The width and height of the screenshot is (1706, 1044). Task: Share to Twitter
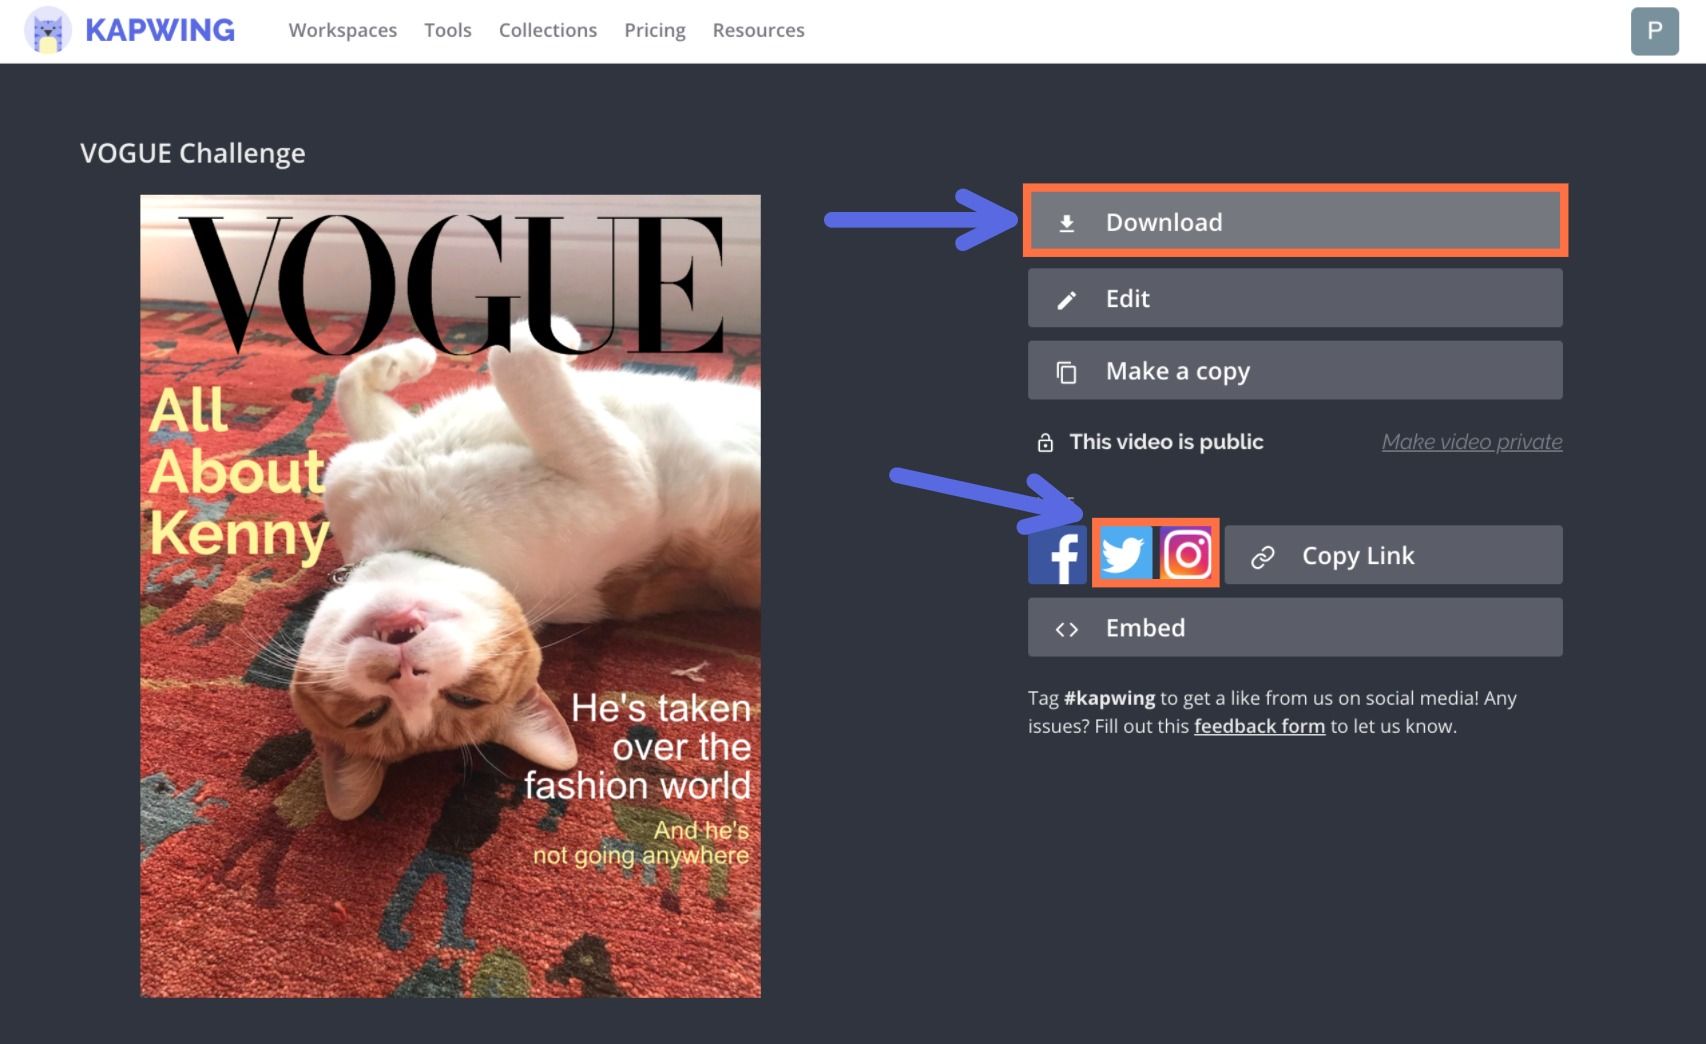point(1124,555)
